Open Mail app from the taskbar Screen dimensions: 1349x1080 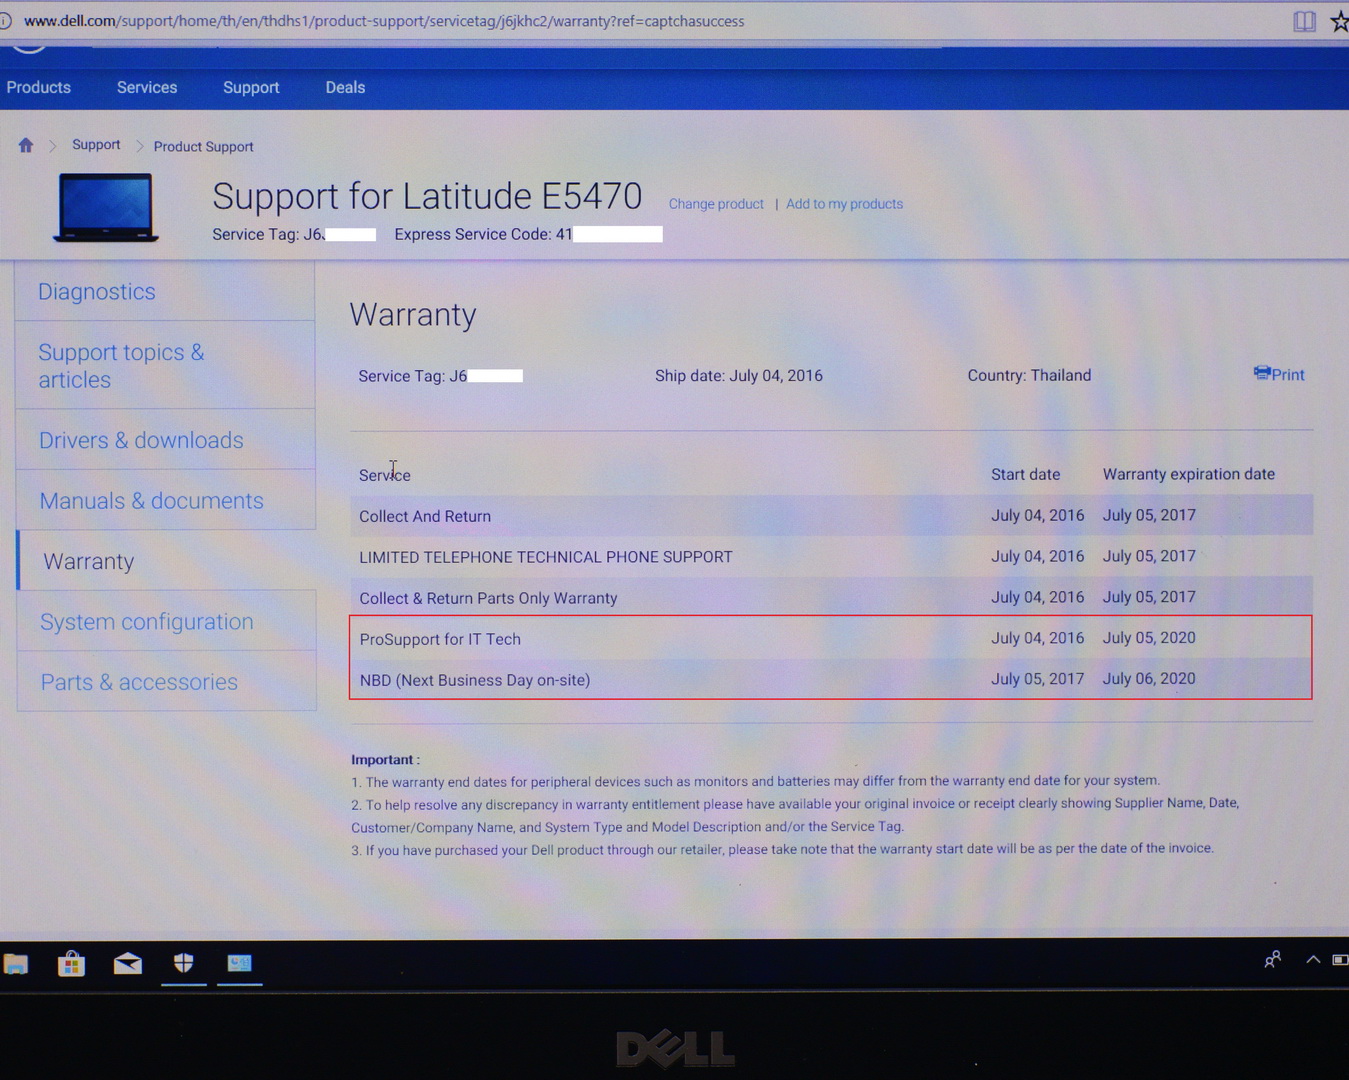point(127,964)
